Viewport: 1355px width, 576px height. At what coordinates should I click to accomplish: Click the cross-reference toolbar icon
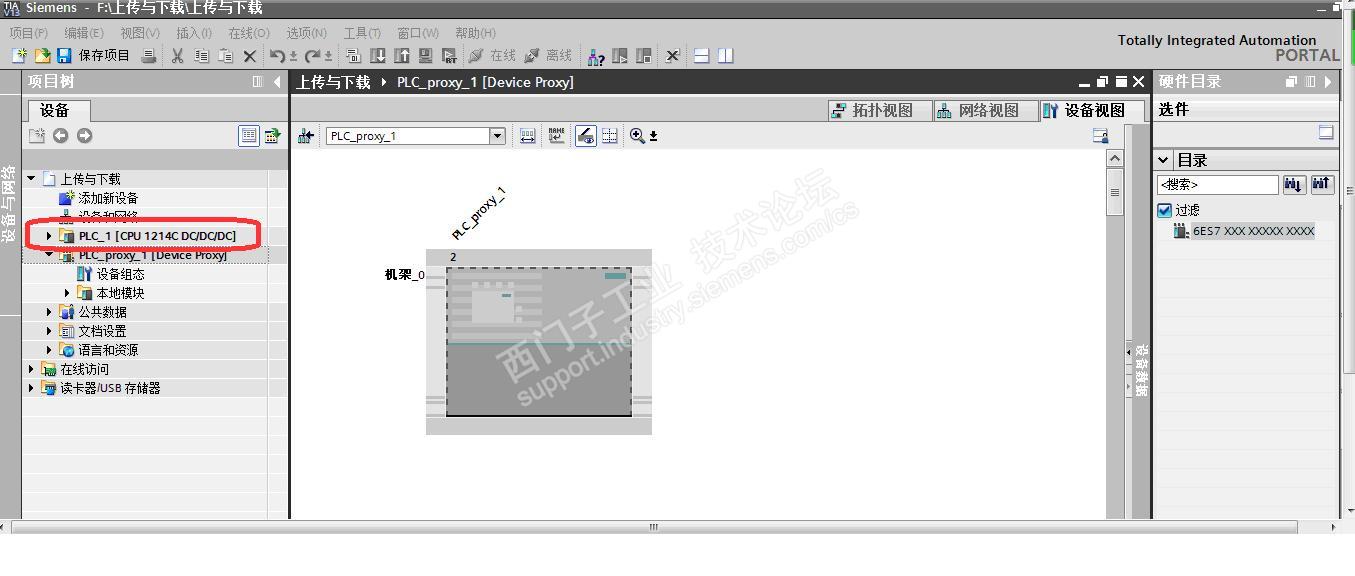tap(672, 56)
